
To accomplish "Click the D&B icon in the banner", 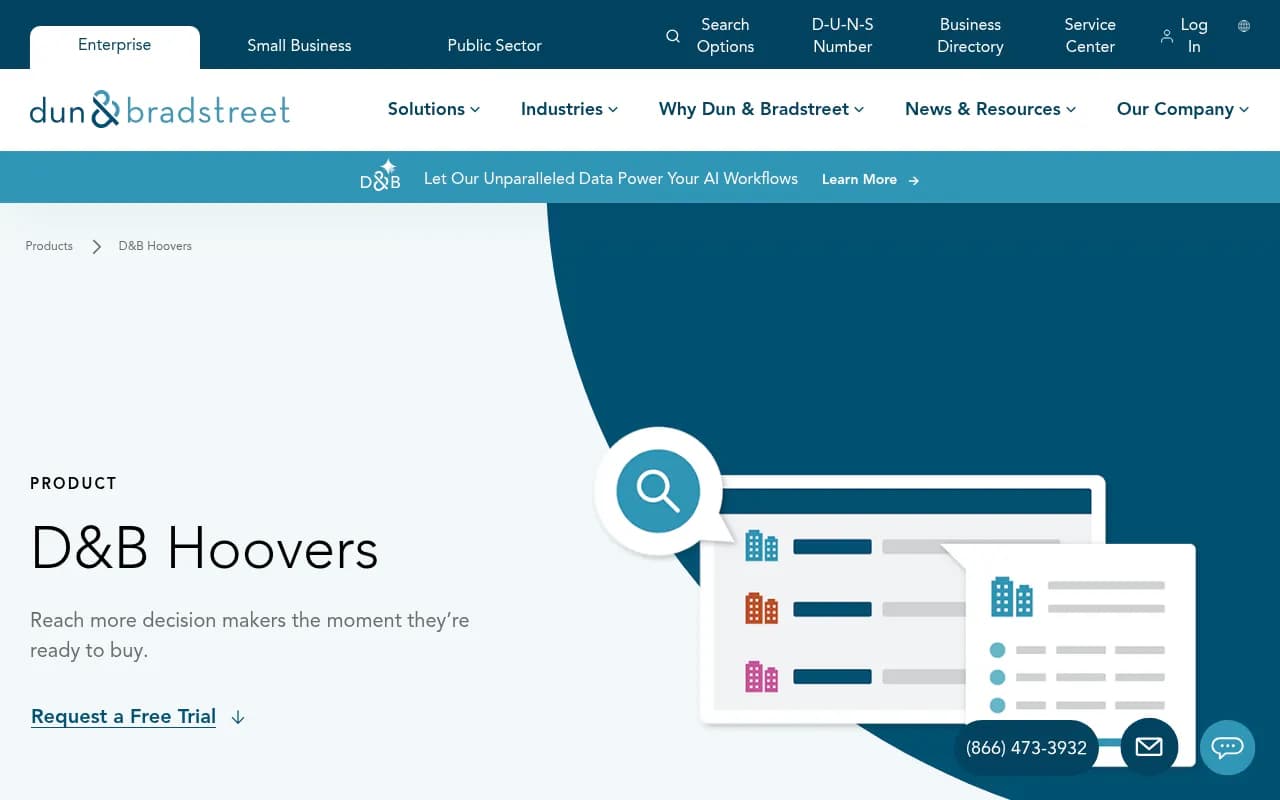I will pyautogui.click(x=380, y=177).
